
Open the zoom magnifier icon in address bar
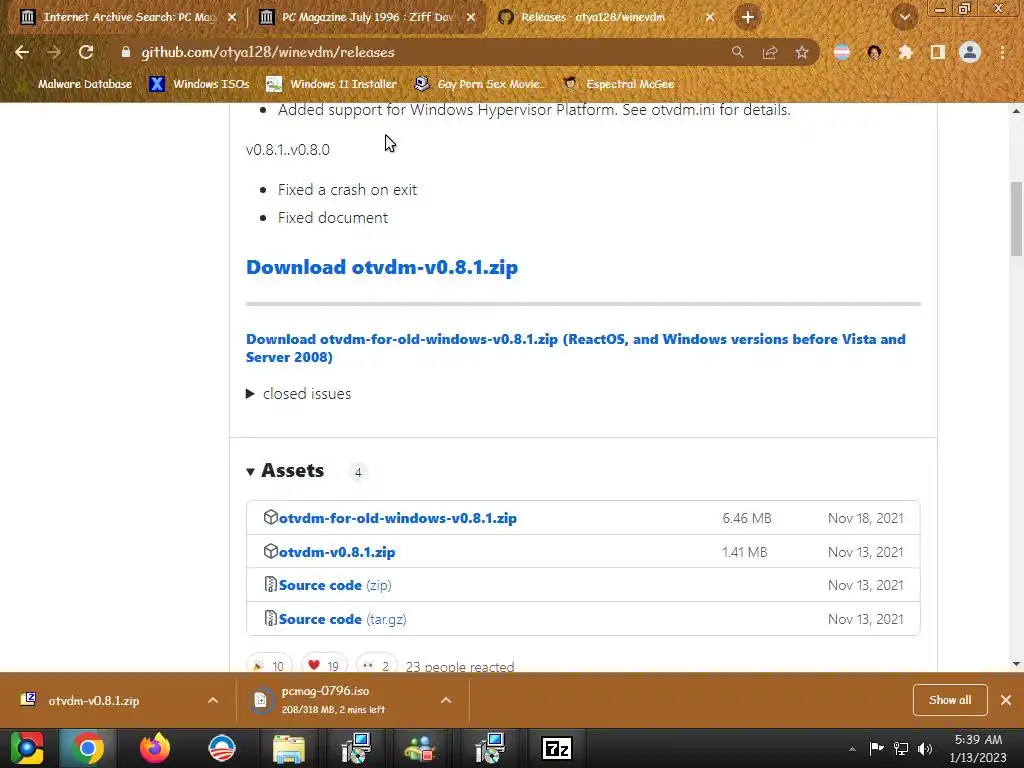737,52
